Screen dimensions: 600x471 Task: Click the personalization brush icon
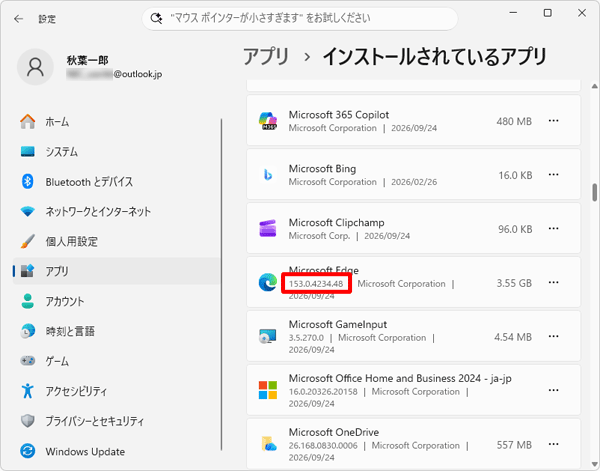pyautogui.click(x=28, y=241)
